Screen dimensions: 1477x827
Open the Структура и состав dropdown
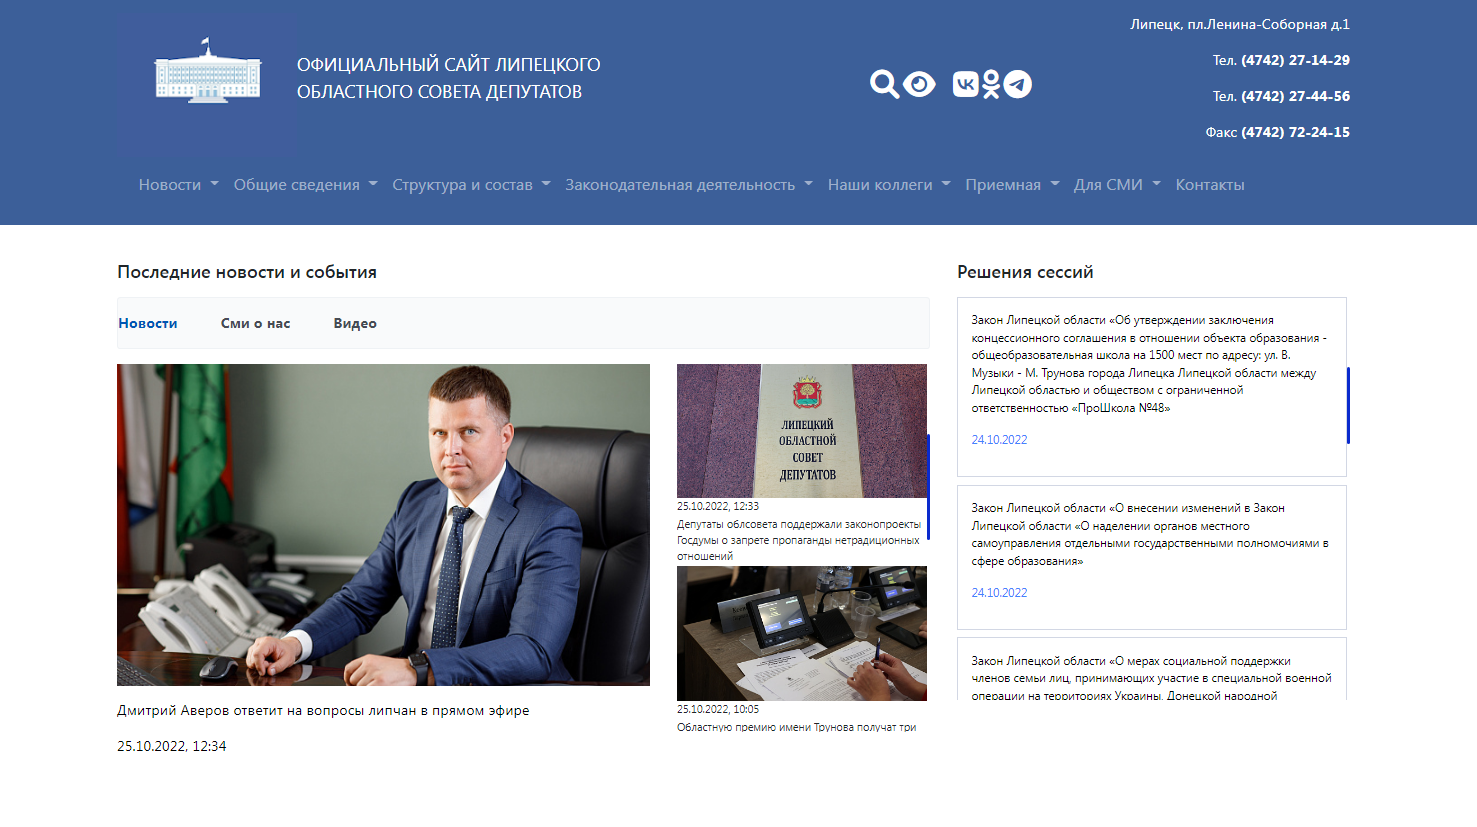pos(471,185)
